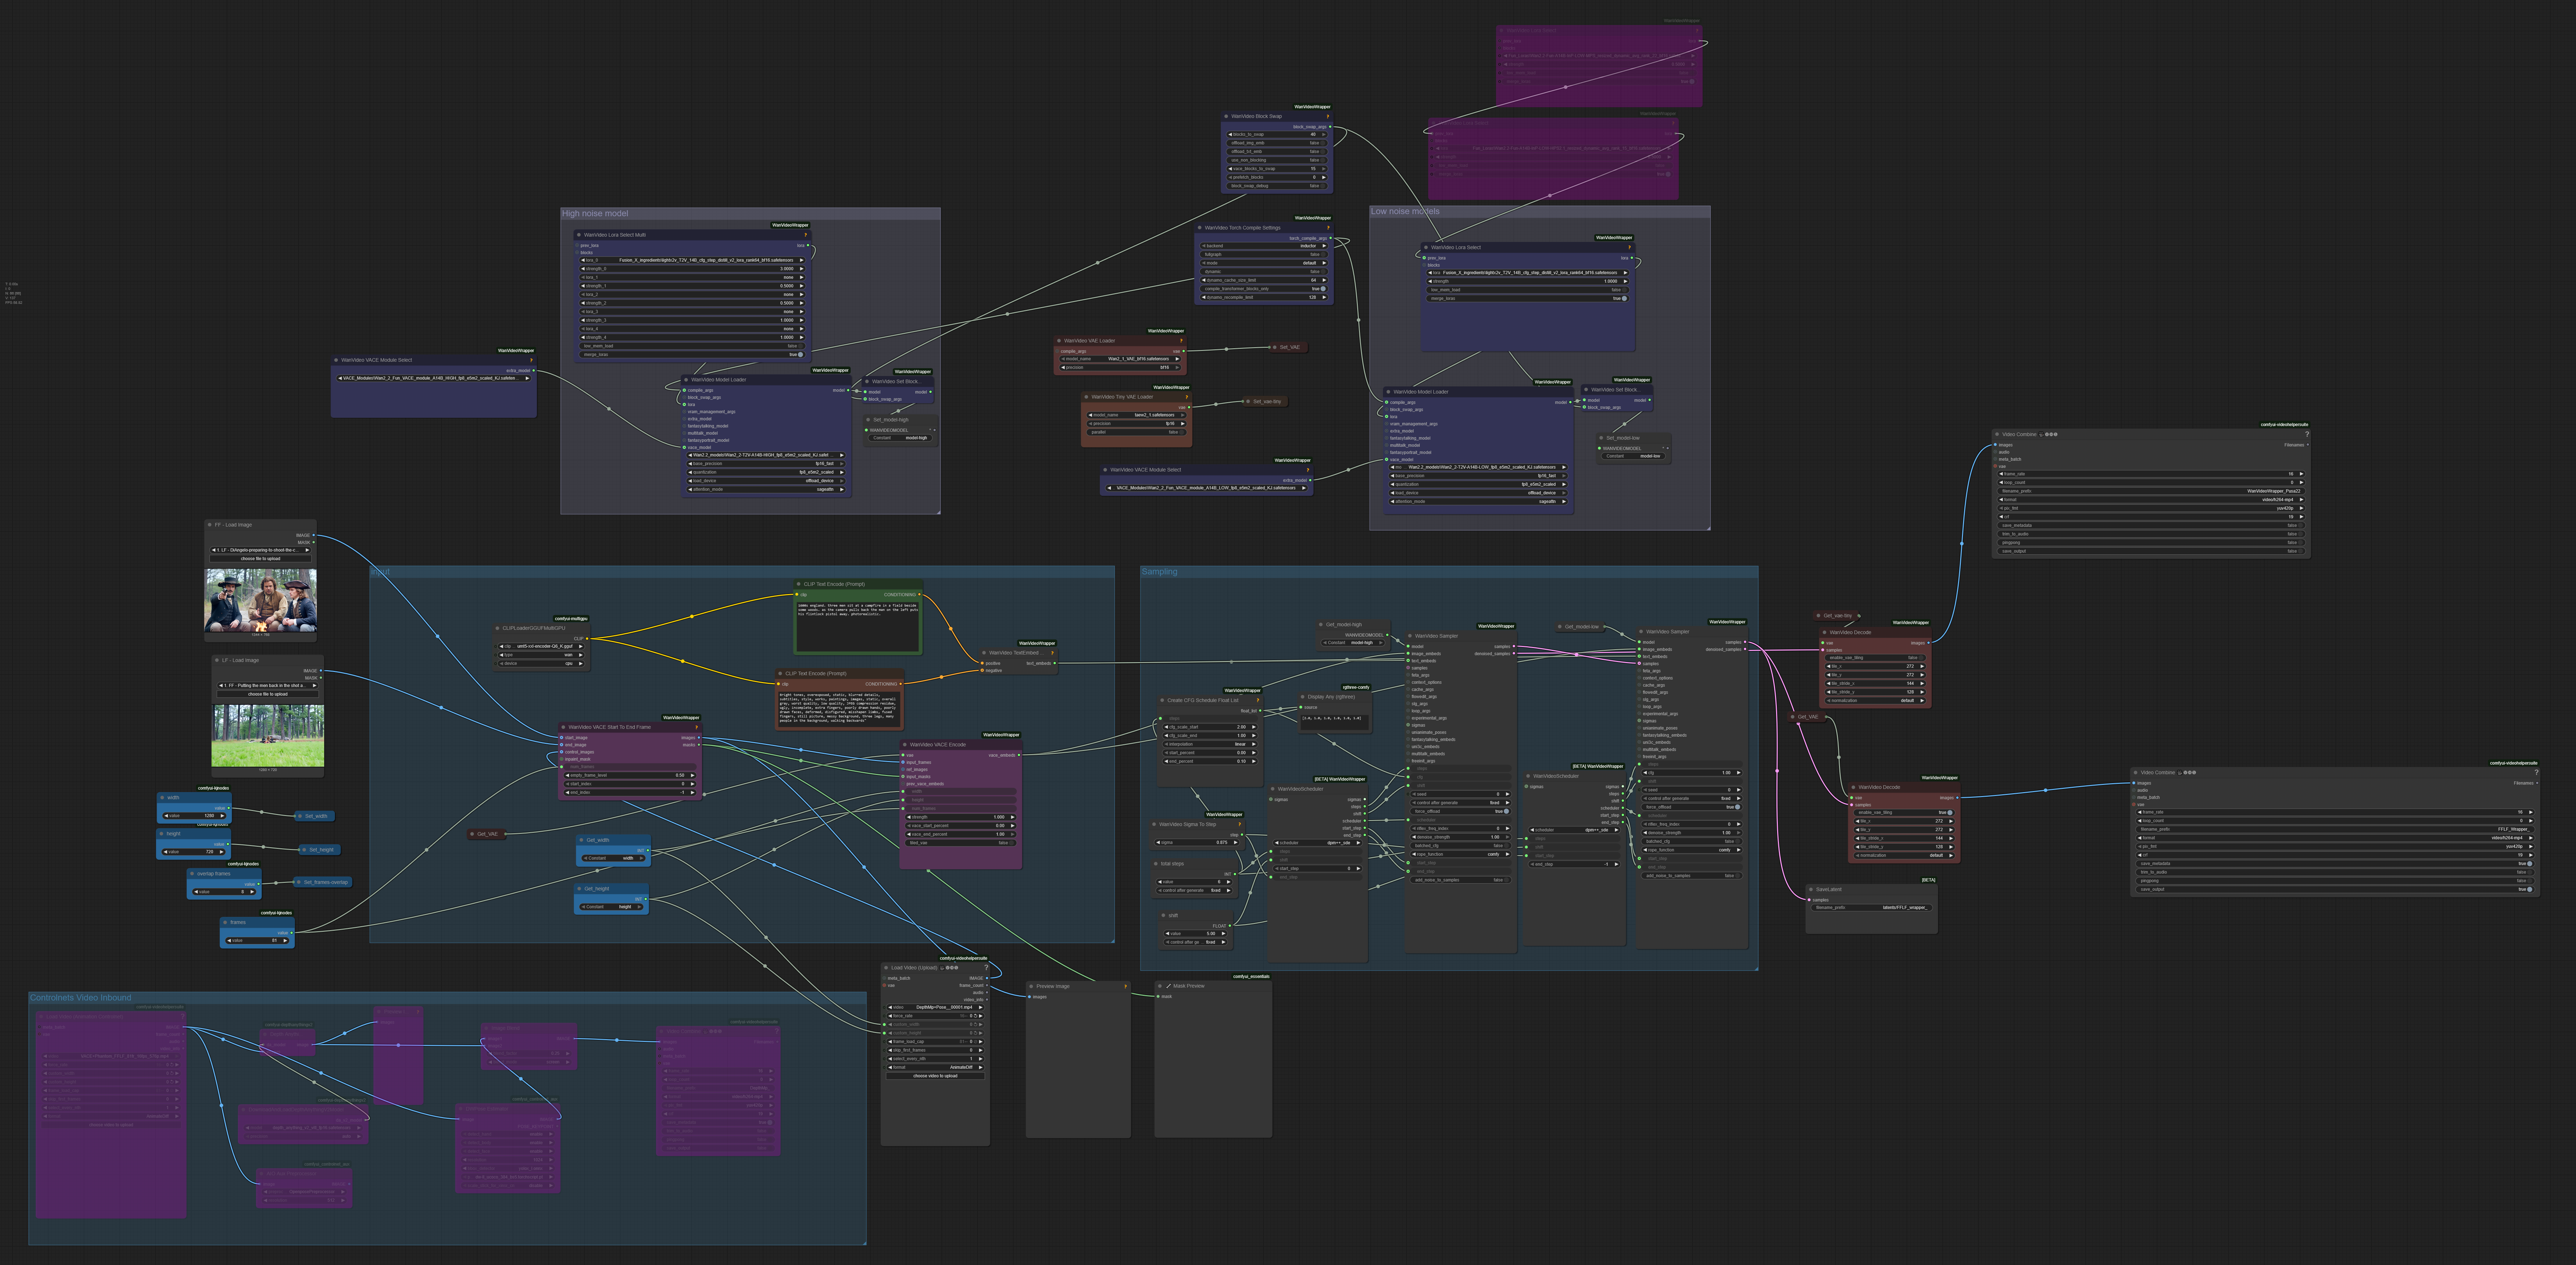Collapse the WanVideo Sampler node via its title dot
Viewport: 2576px width, 1265px height.
(x=1410, y=636)
